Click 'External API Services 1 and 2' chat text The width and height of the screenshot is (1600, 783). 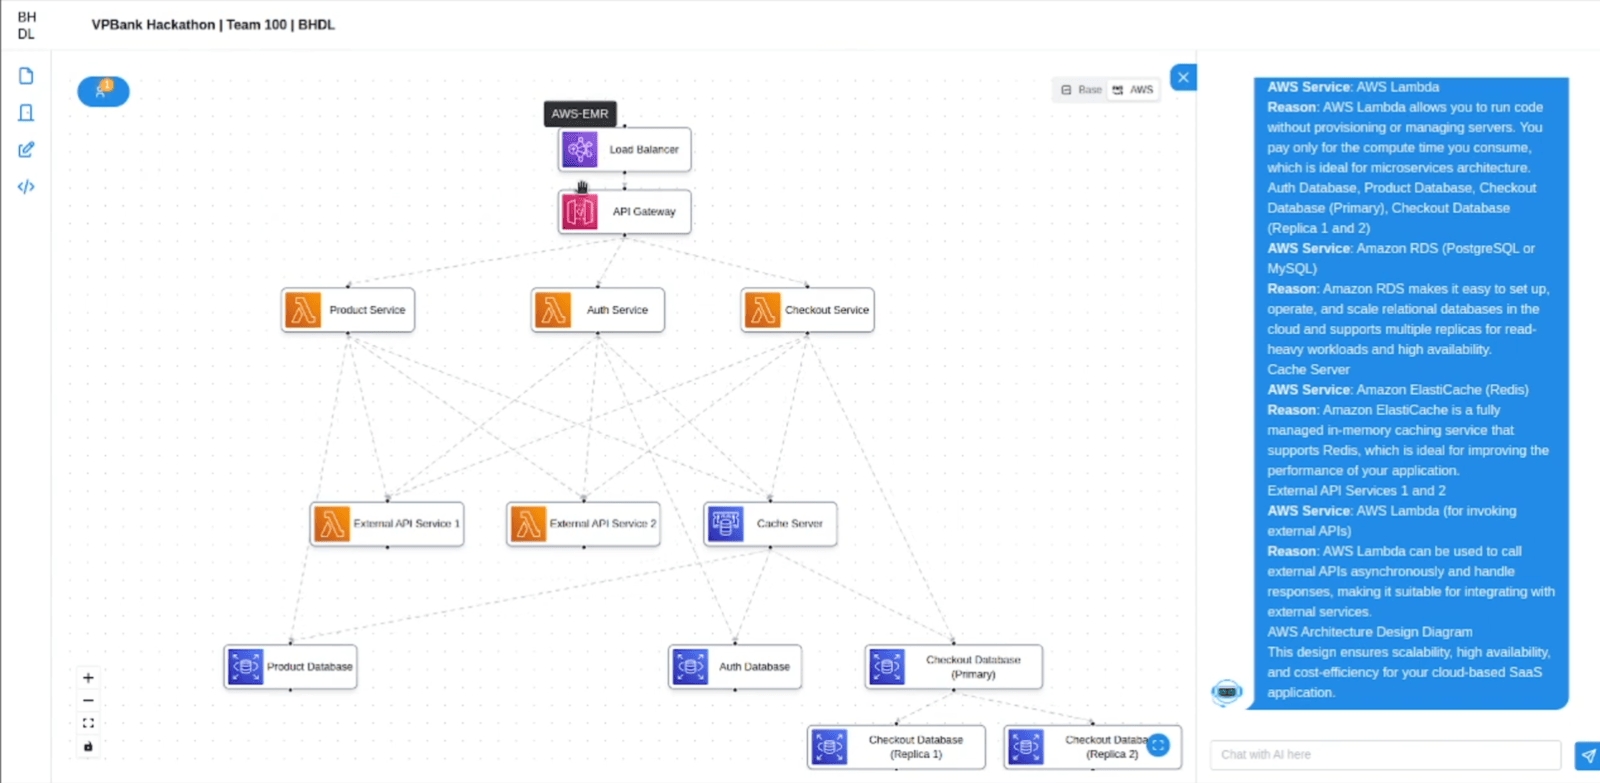tap(1356, 491)
